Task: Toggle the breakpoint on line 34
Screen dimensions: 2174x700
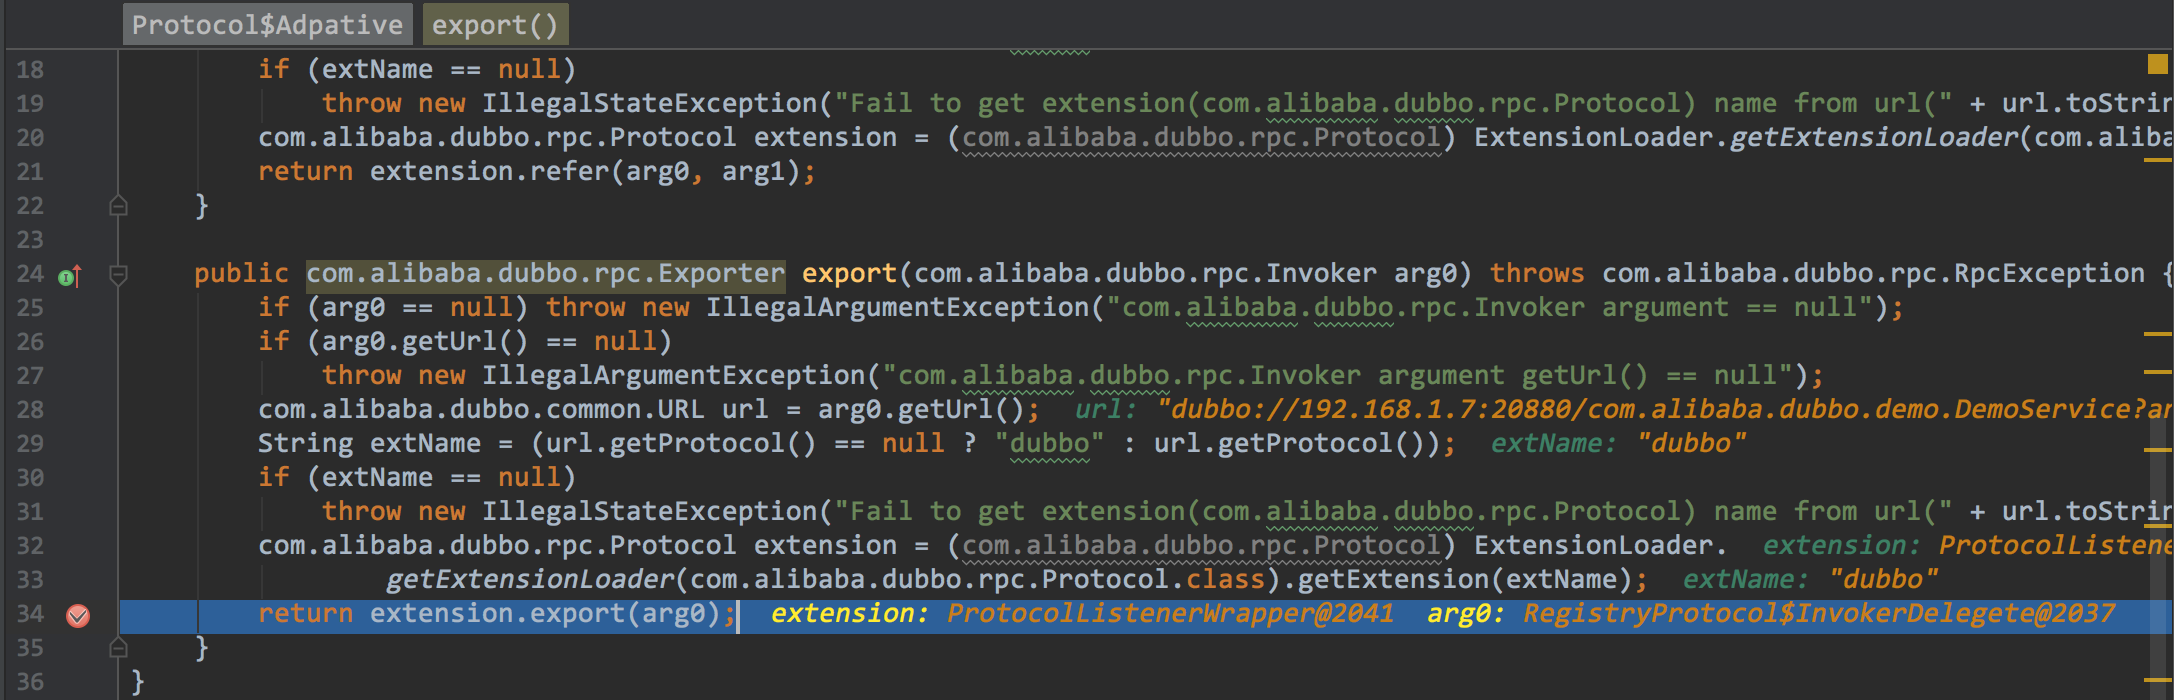Action: (x=78, y=616)
